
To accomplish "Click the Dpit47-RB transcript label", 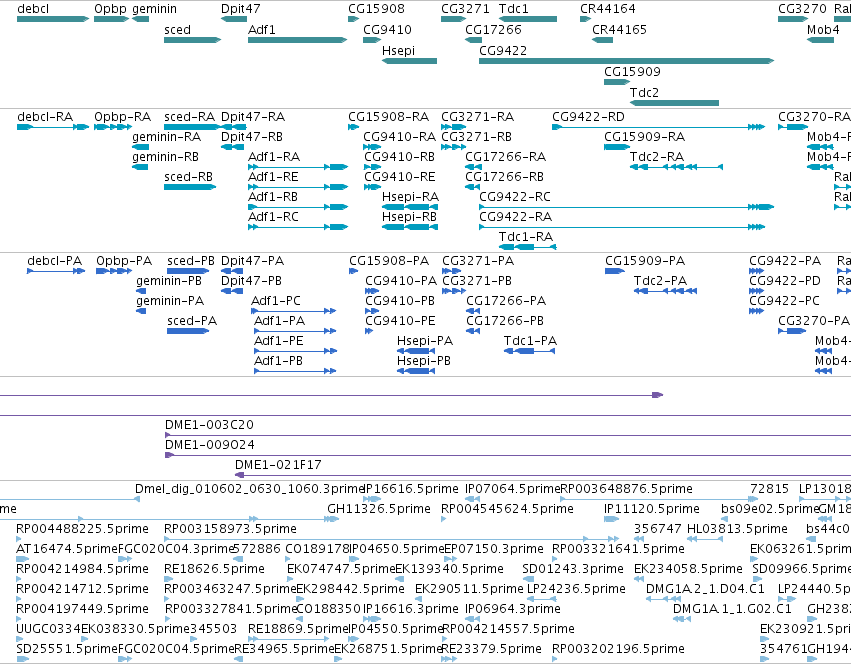I will [252, 137].
